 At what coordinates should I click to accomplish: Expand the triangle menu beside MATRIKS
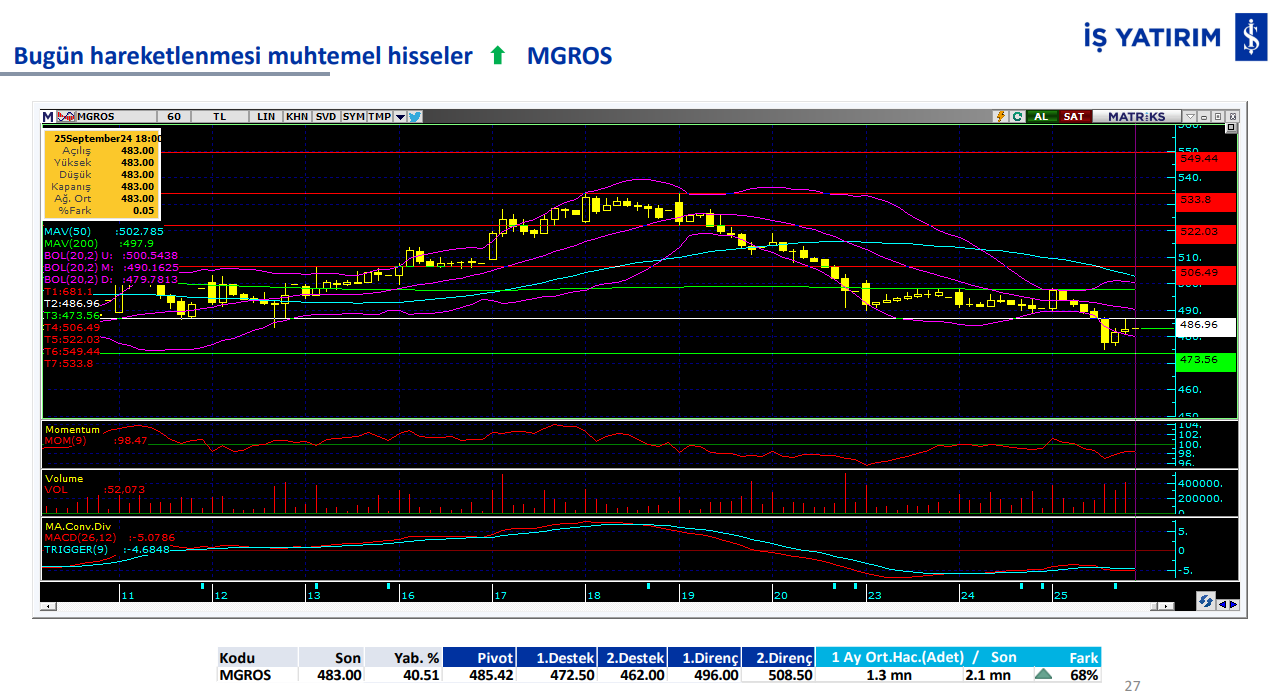pos(1190,117)
